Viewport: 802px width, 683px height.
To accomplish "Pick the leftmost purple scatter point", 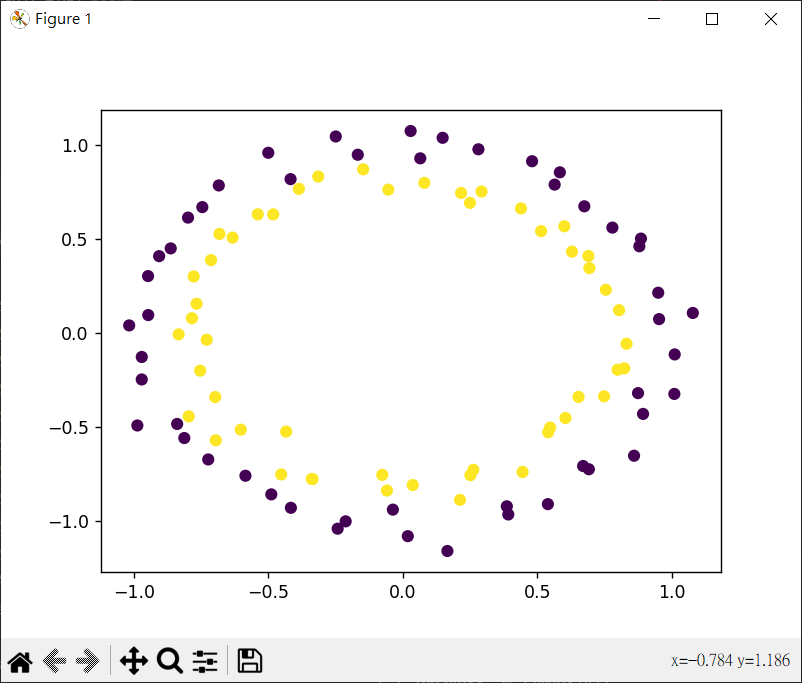I will pyautogui.click(x=129, y=325).
